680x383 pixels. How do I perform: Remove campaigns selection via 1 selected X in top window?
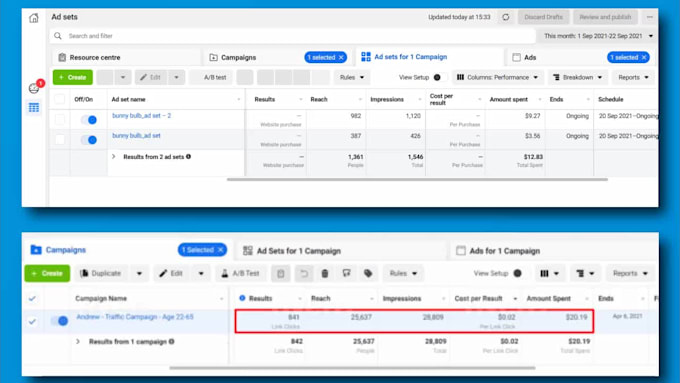(x=341, y=57)
